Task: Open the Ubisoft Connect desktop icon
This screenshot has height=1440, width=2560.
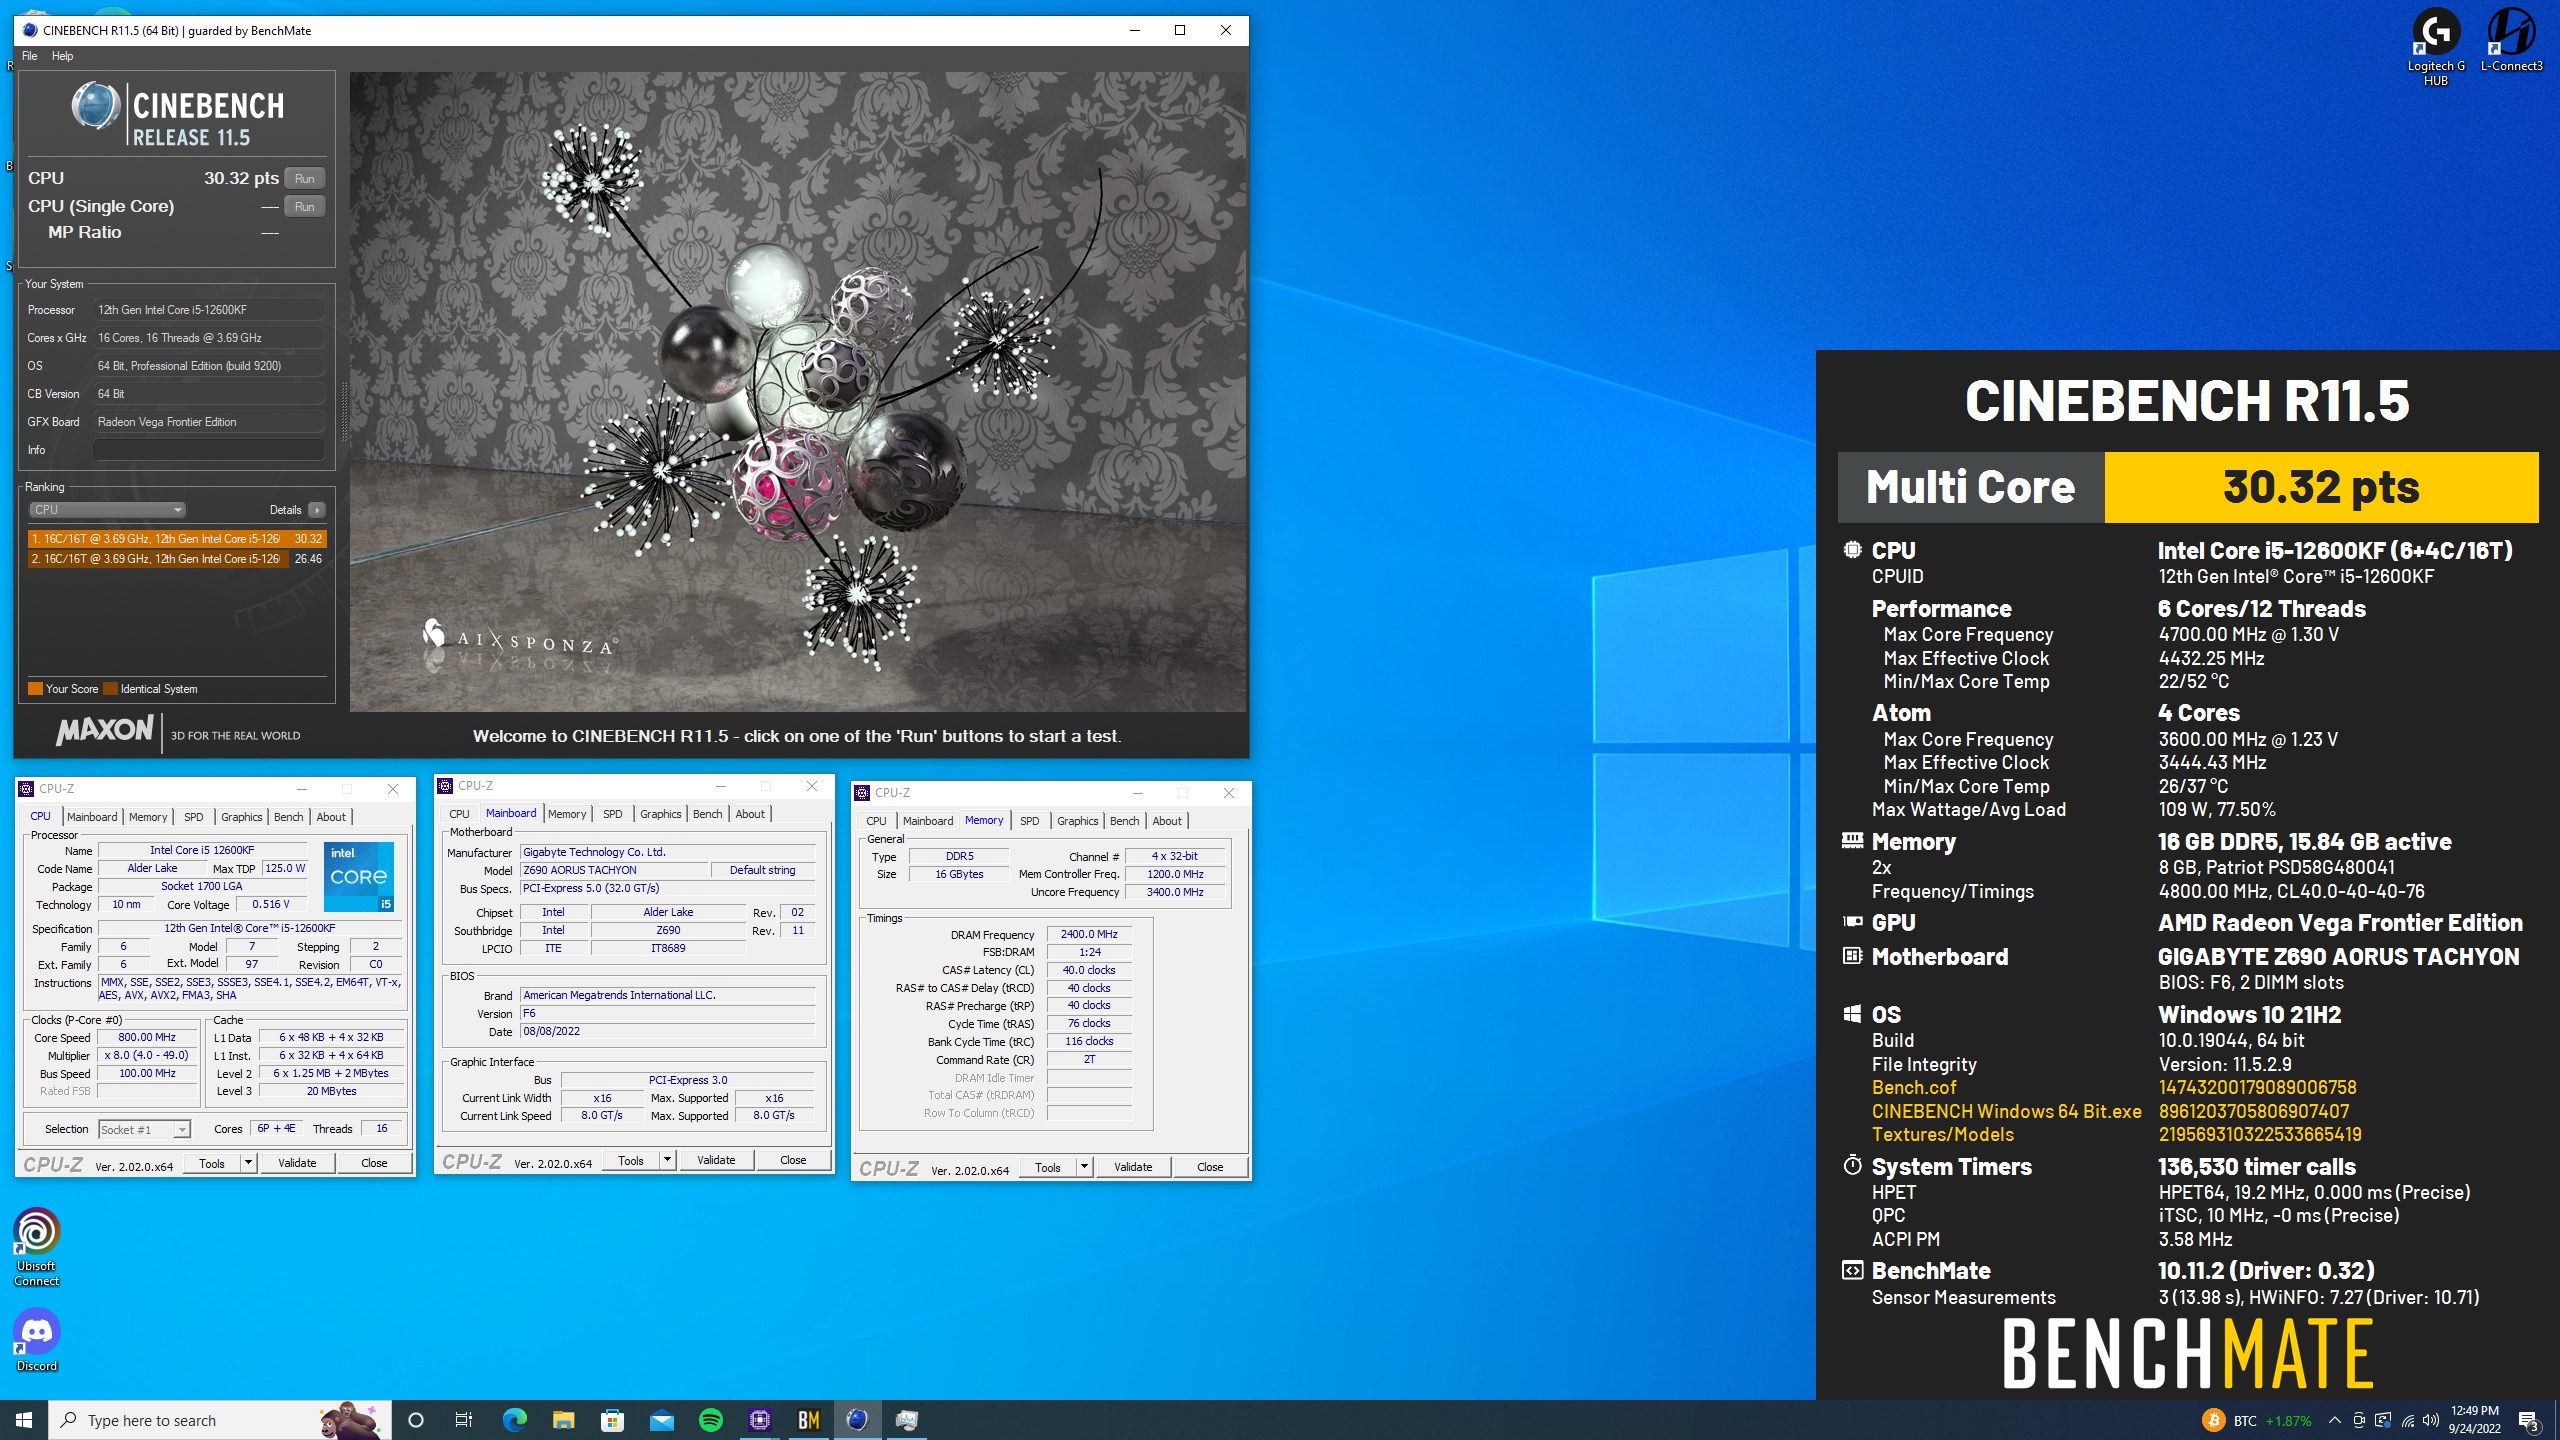Action: 37,1247
